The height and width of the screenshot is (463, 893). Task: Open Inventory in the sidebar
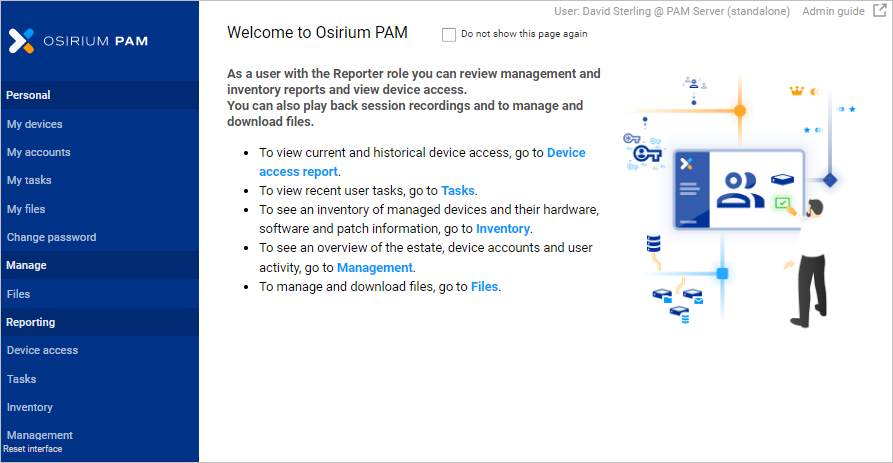pos(30,407)
